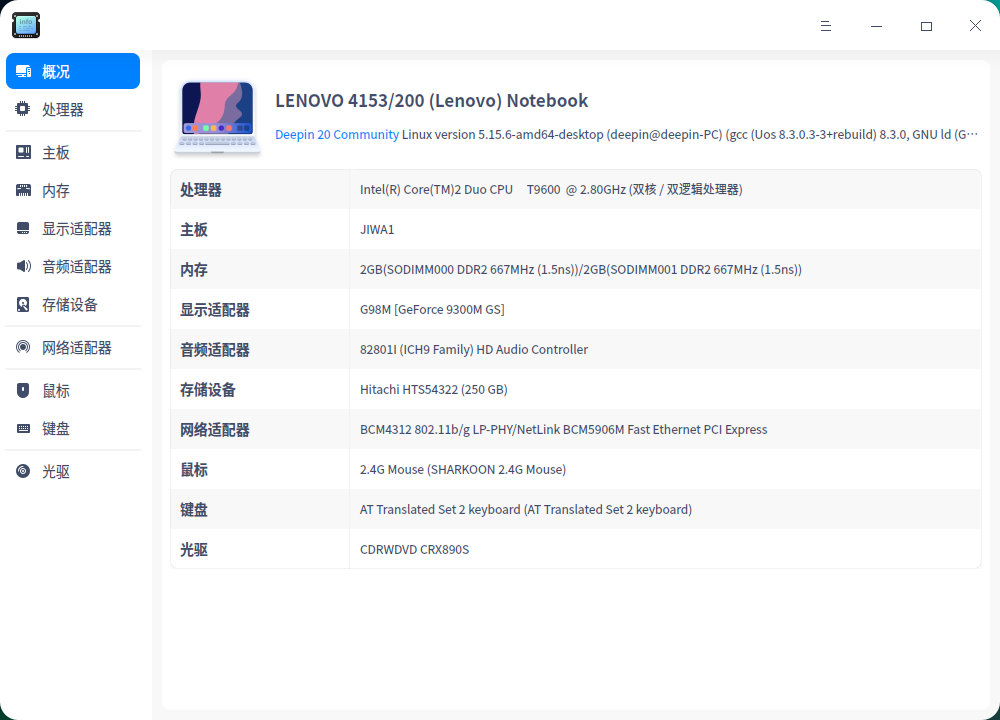
Task: Select the SHARKOON 2.4G Mouse value
Action: click(x=463, y=469)
